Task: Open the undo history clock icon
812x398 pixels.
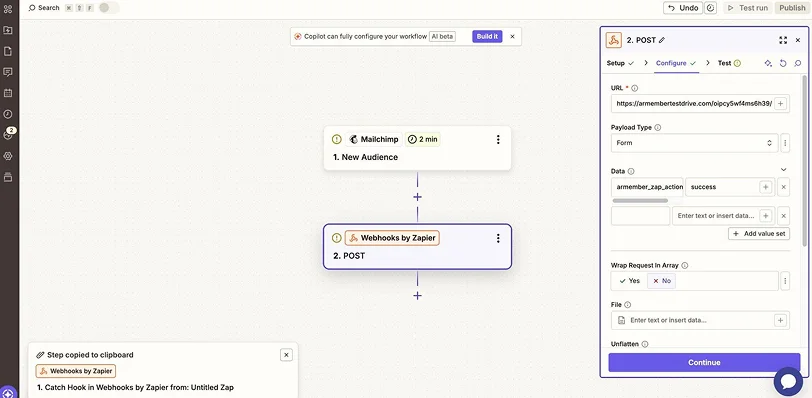Action: pyautogui.click(x=710, y=8)
